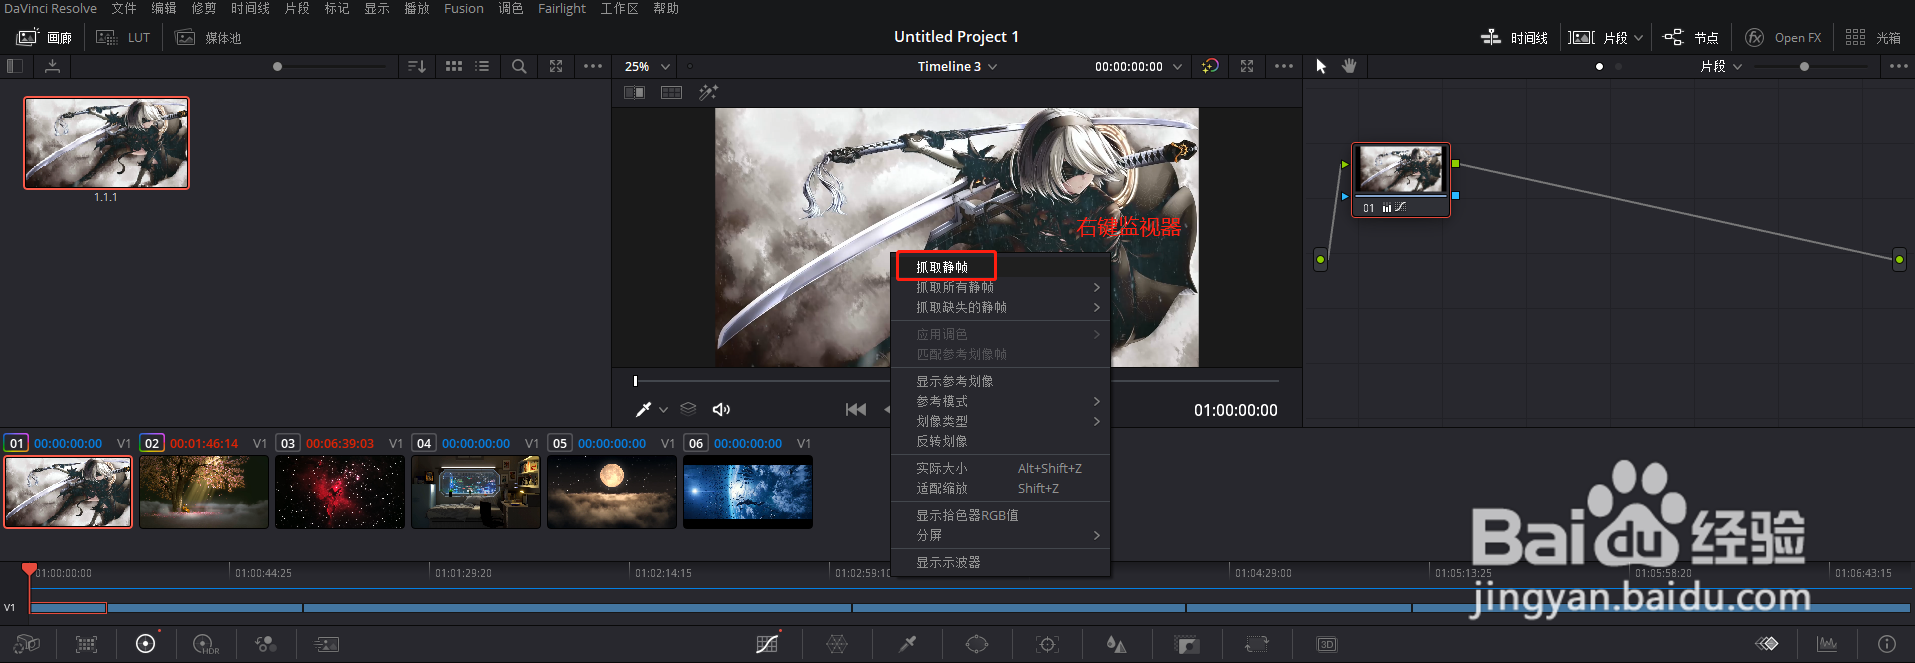Adjust the node editor zoom slider
Image resolution: width=1915 pixels, height=663 pixels.
[x=1804, y=66]
